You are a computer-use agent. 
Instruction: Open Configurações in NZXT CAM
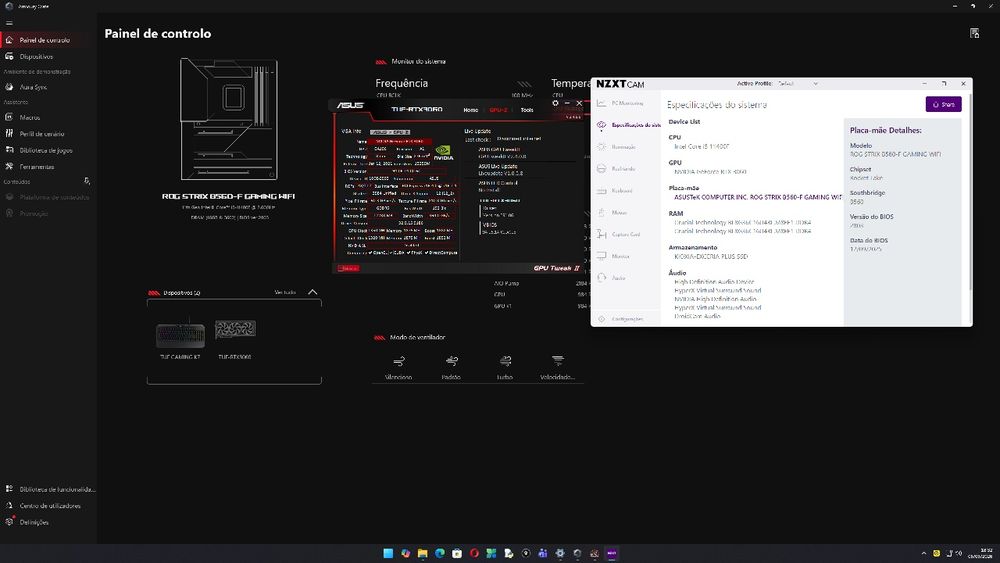(627, 319)
